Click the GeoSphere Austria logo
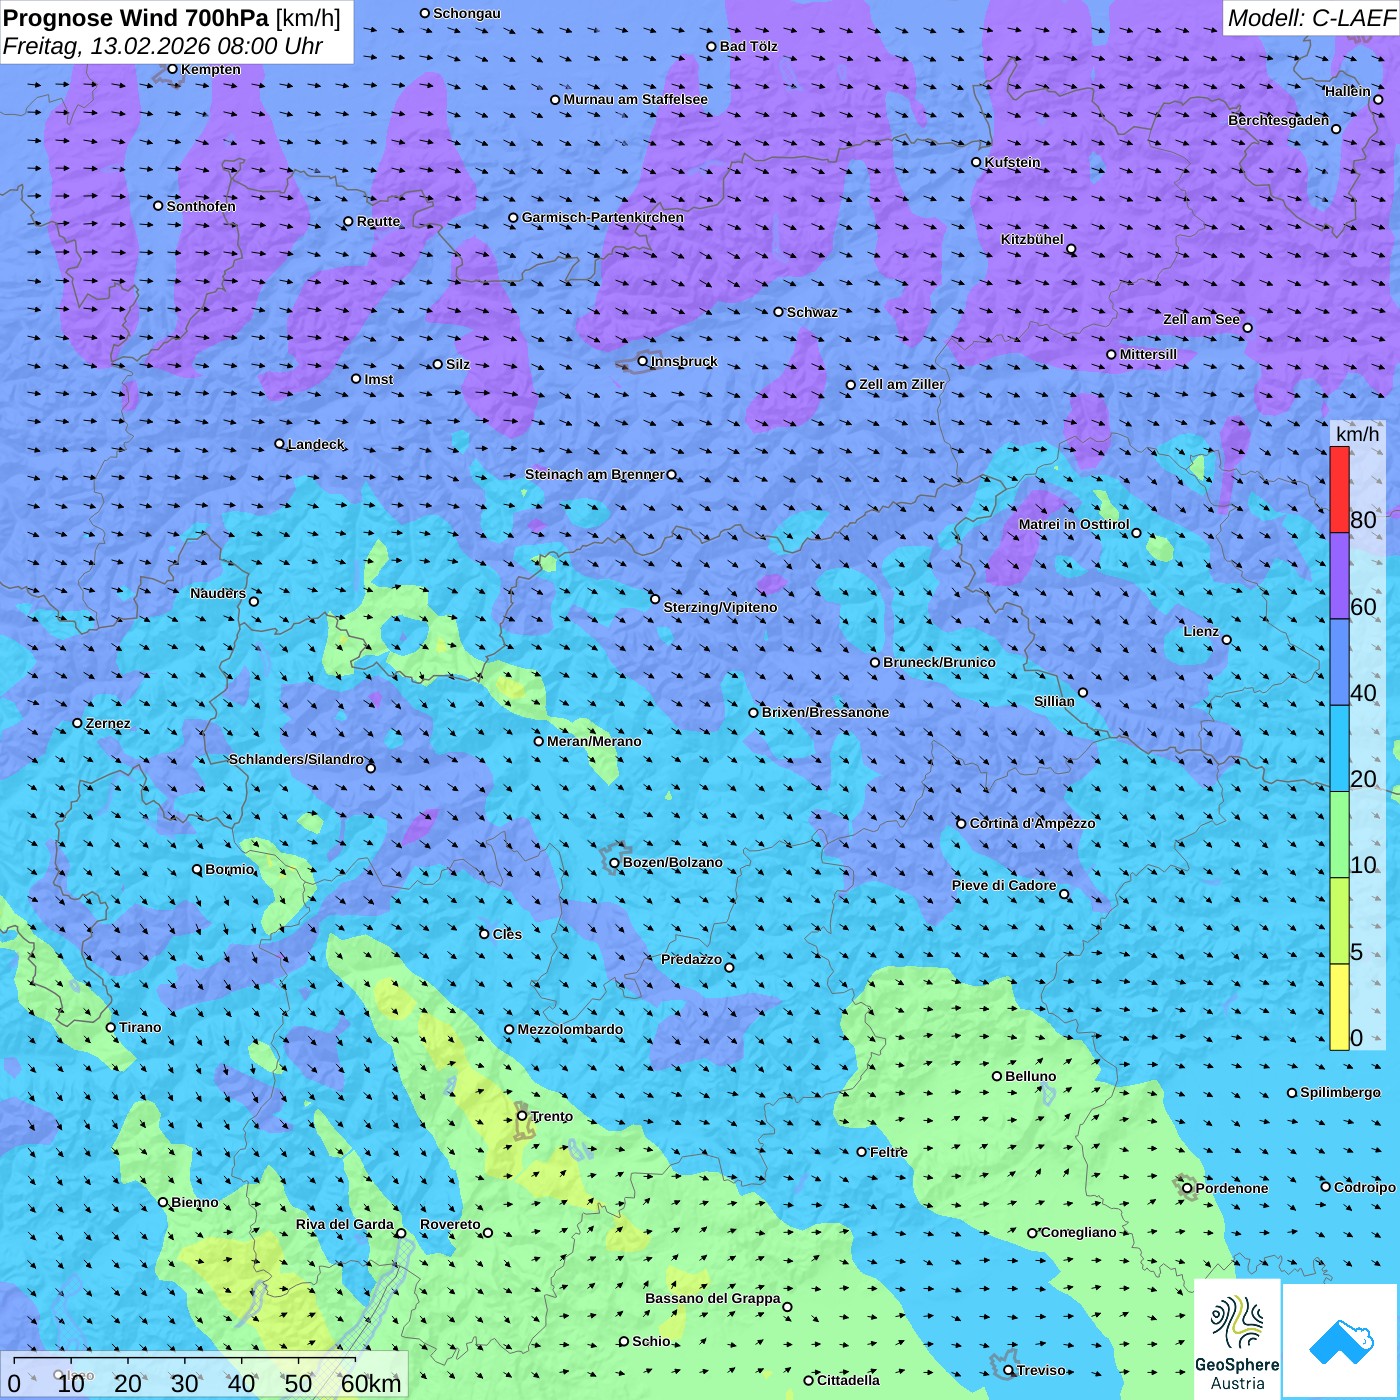Viewport: 1400px width, 1400px height. click(x=1237, y=1340)
